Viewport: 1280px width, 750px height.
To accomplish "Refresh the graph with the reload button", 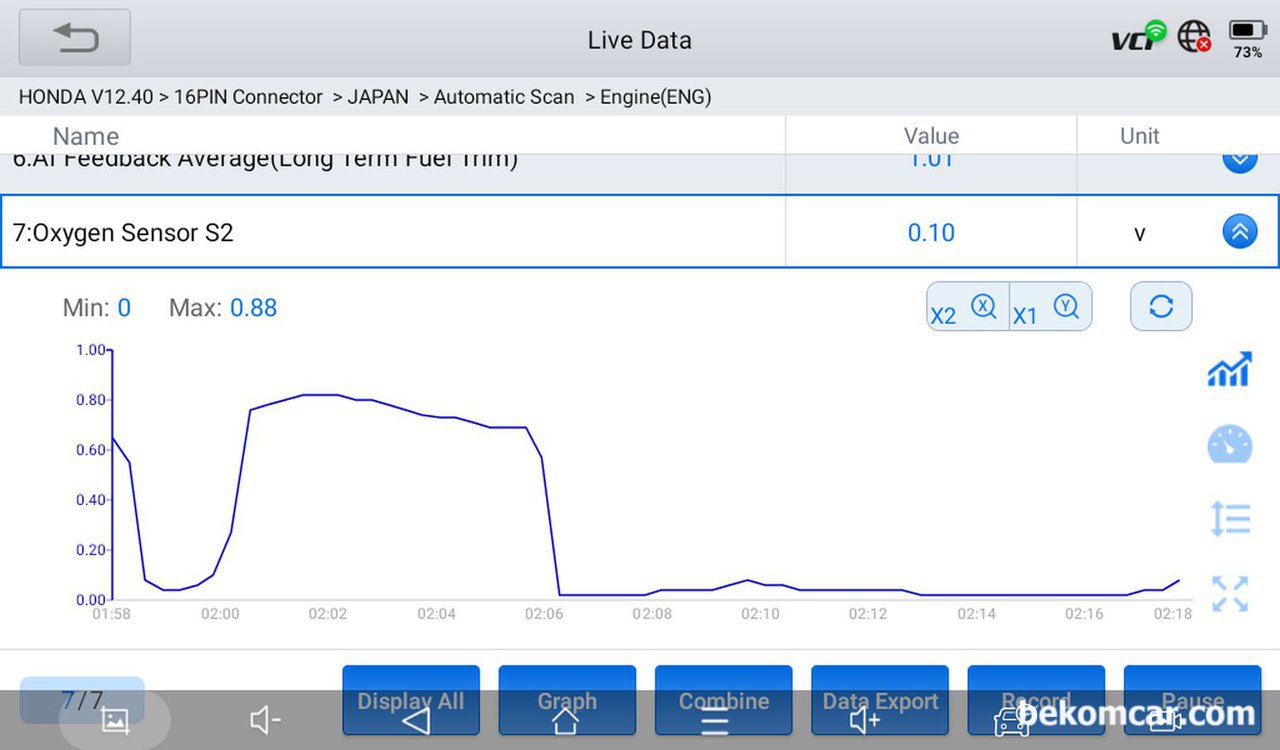I will coord(1161,306).
